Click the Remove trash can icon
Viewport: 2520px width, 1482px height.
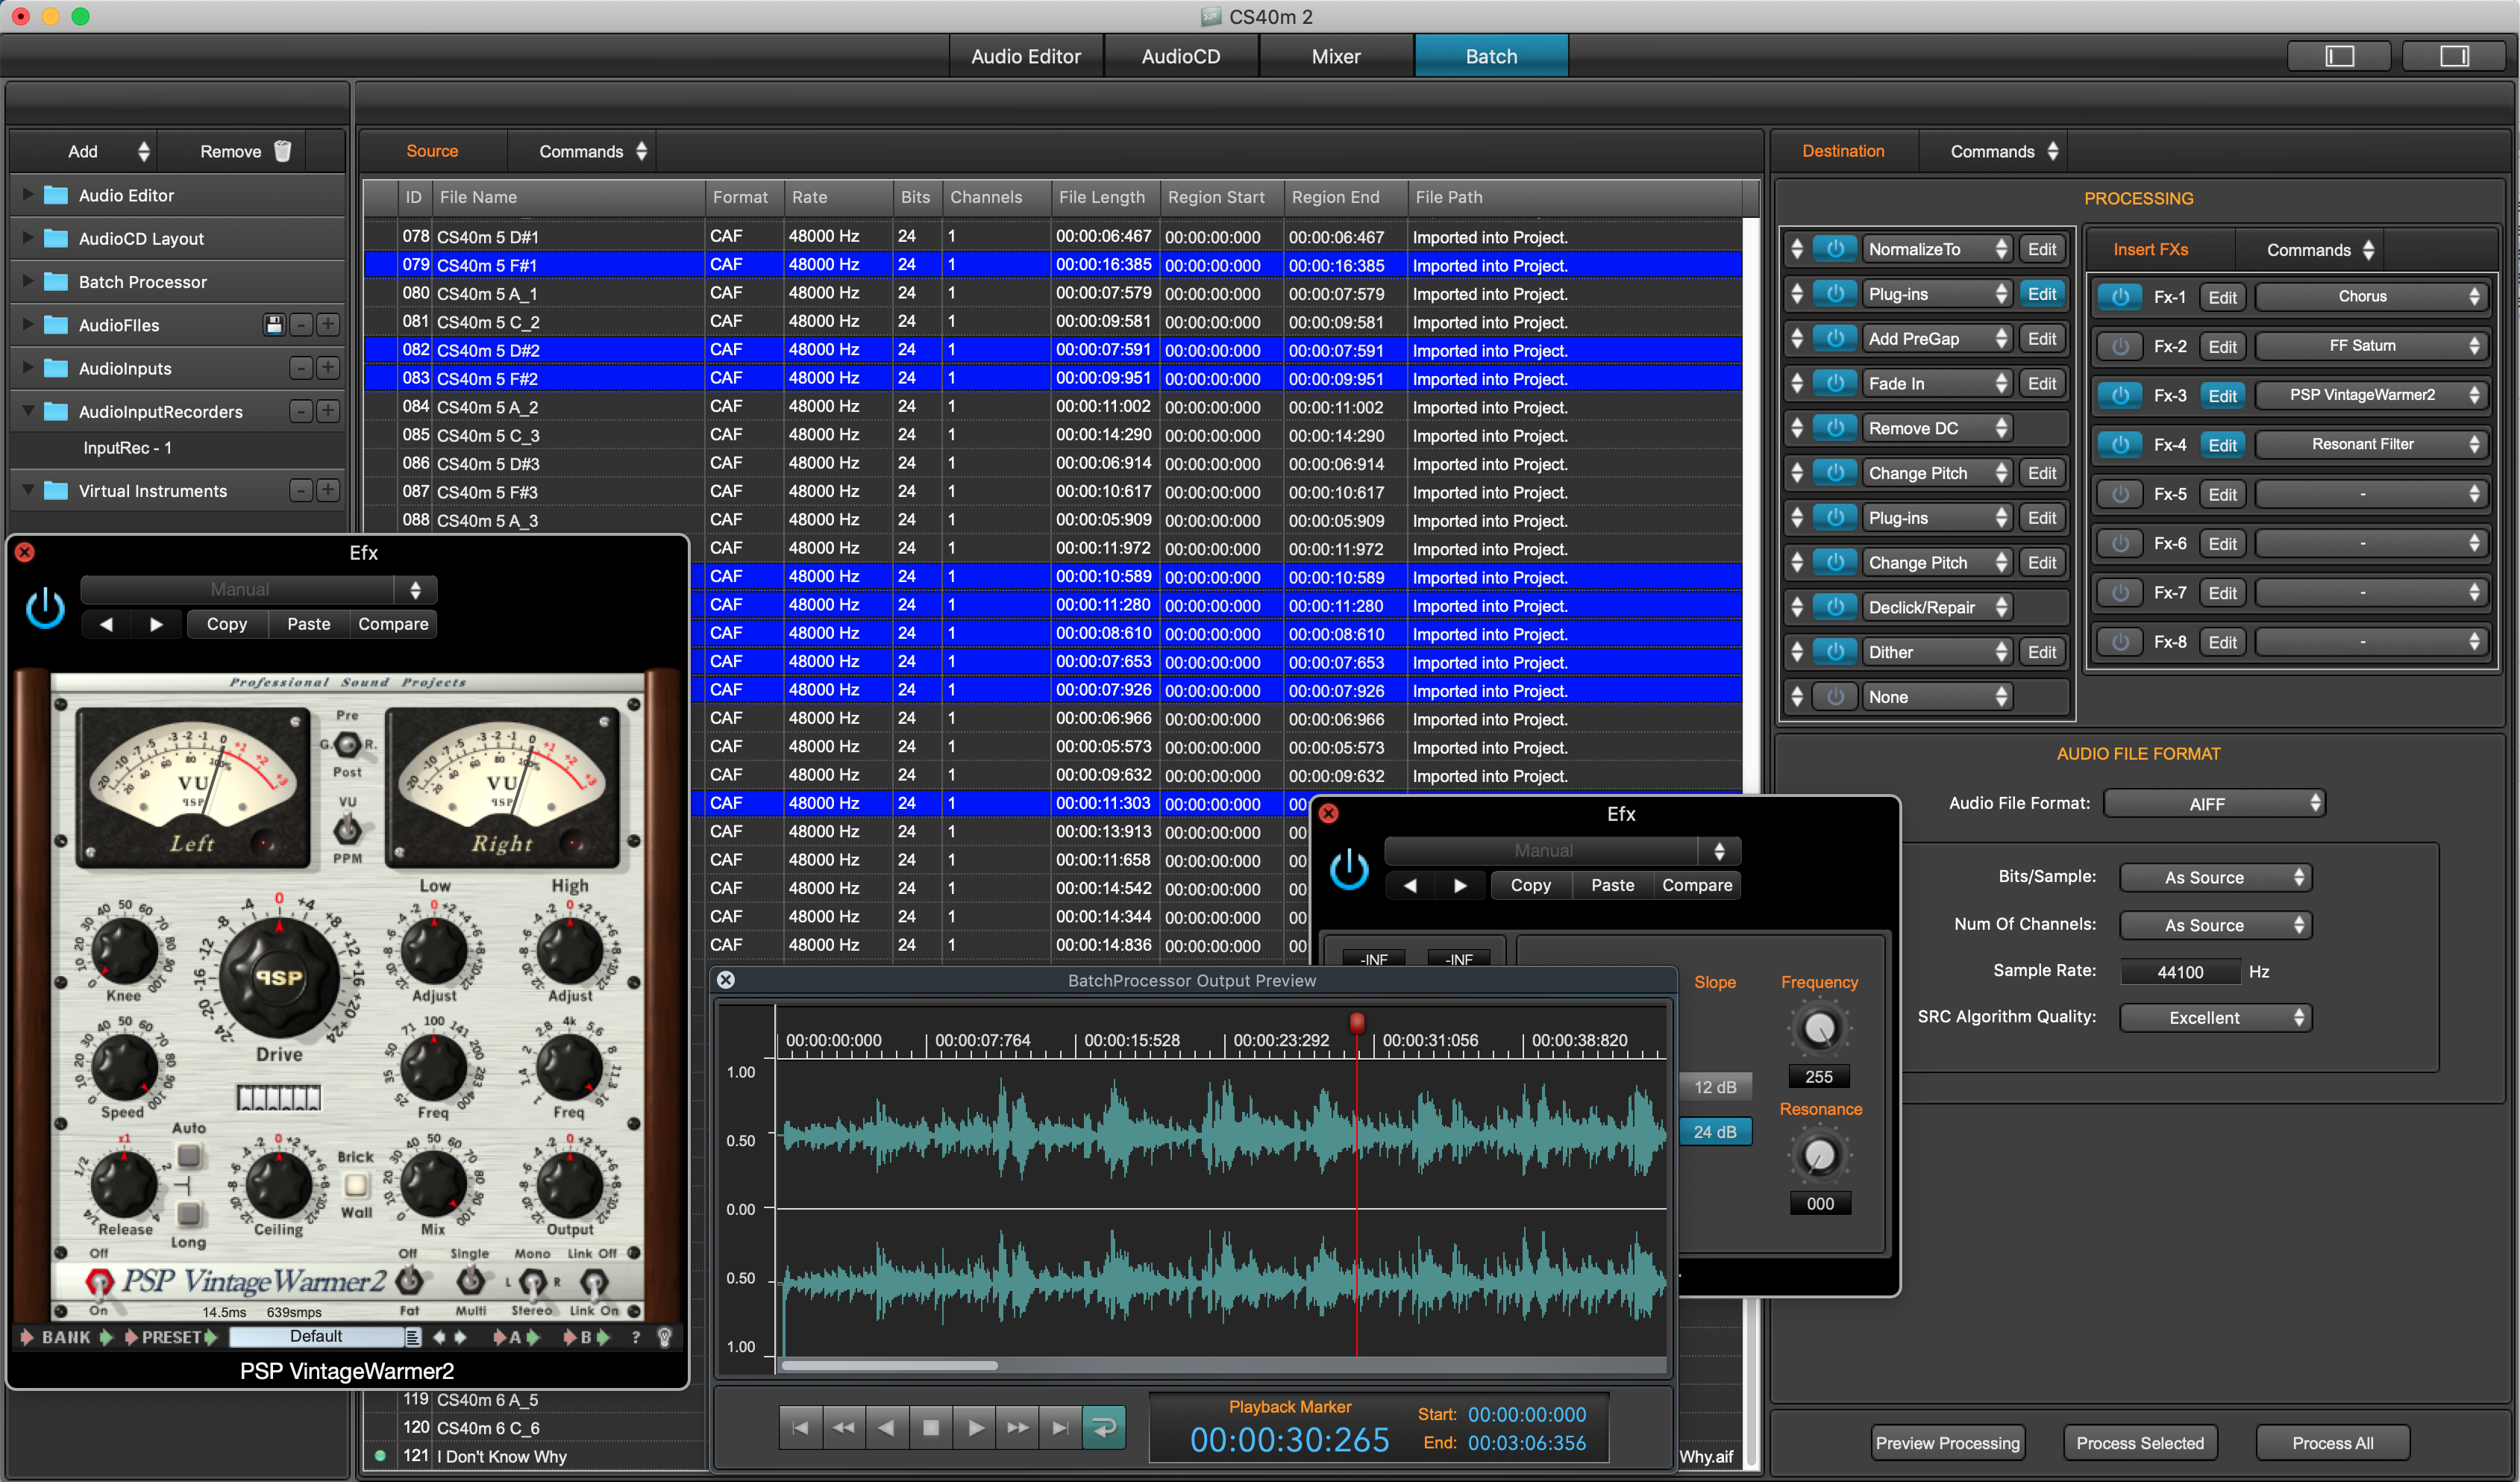coord(283,151)
